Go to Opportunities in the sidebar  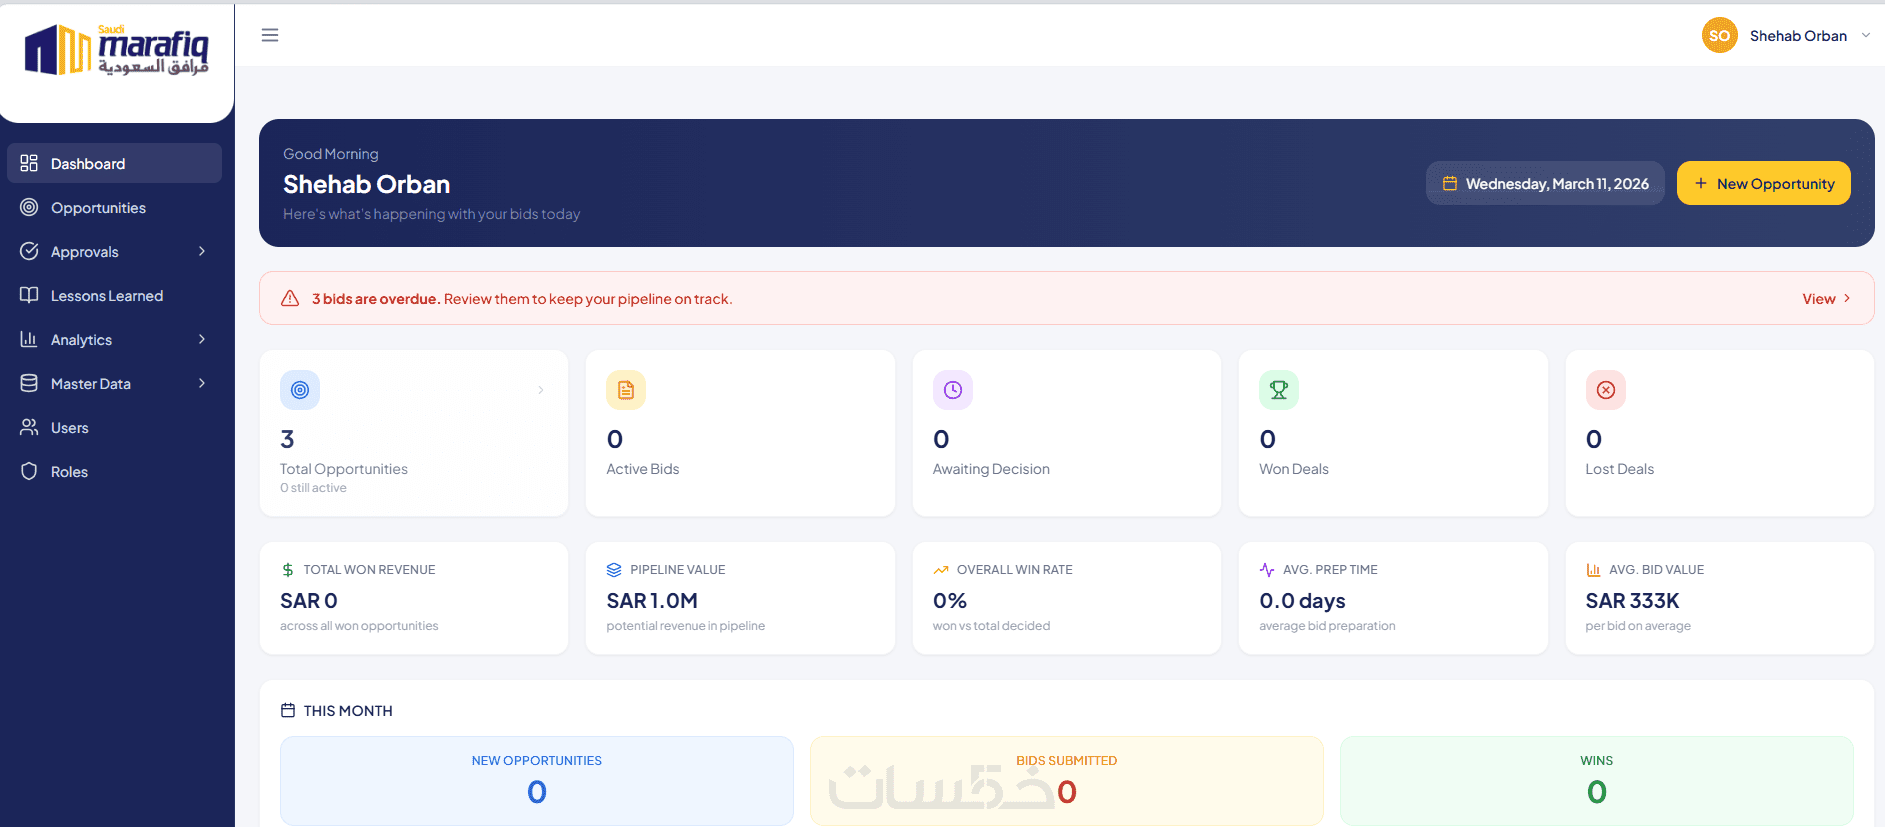coord(114,207)
